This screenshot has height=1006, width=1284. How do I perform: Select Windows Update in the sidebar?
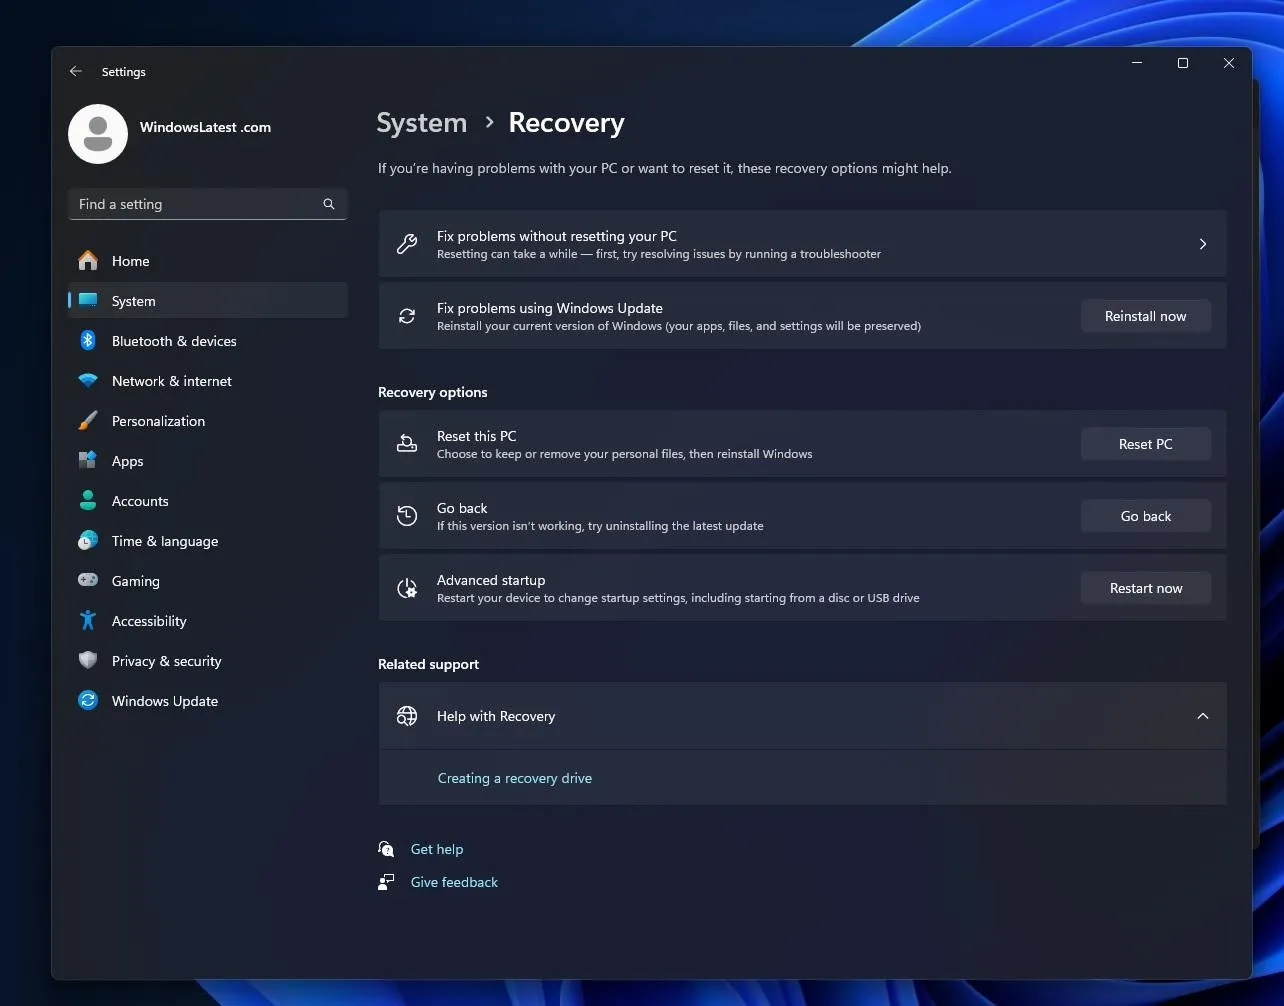pyautogui.click(x=163, y=700)
